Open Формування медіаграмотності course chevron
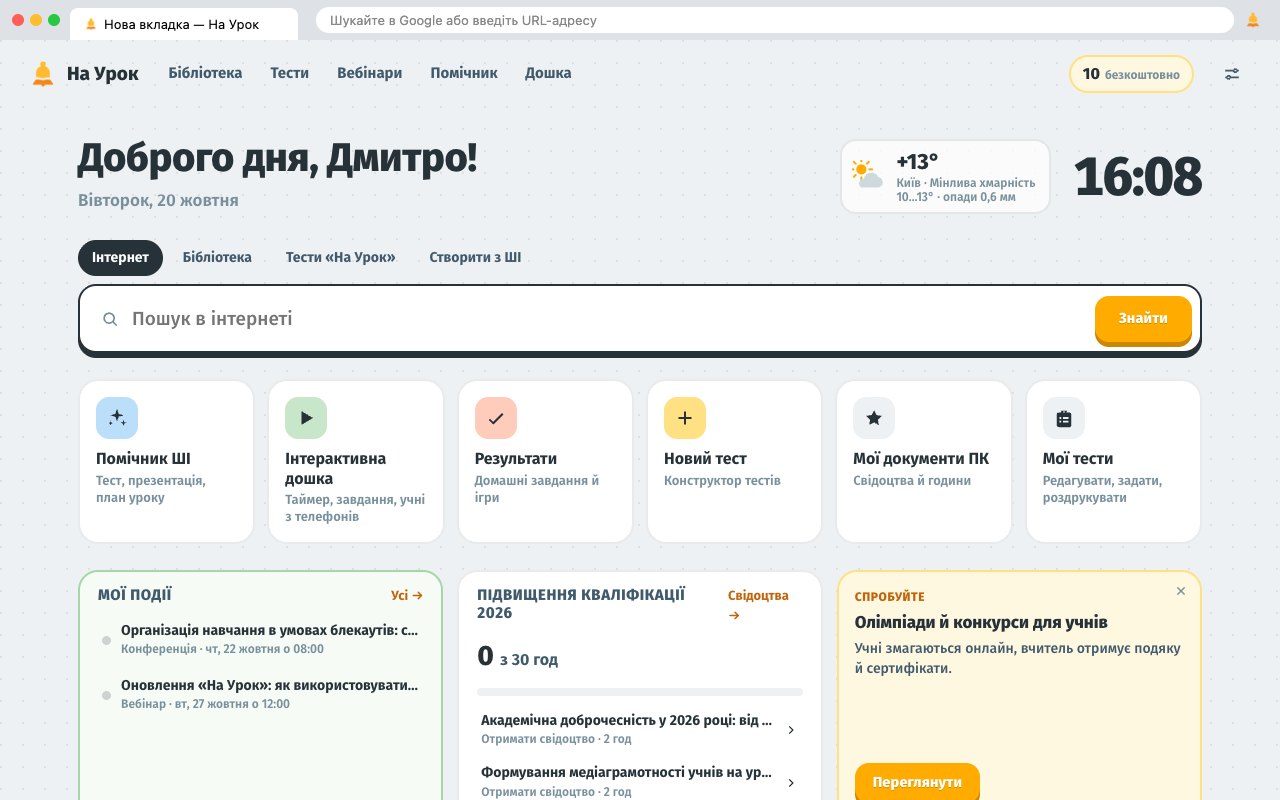 click(791, 783)
